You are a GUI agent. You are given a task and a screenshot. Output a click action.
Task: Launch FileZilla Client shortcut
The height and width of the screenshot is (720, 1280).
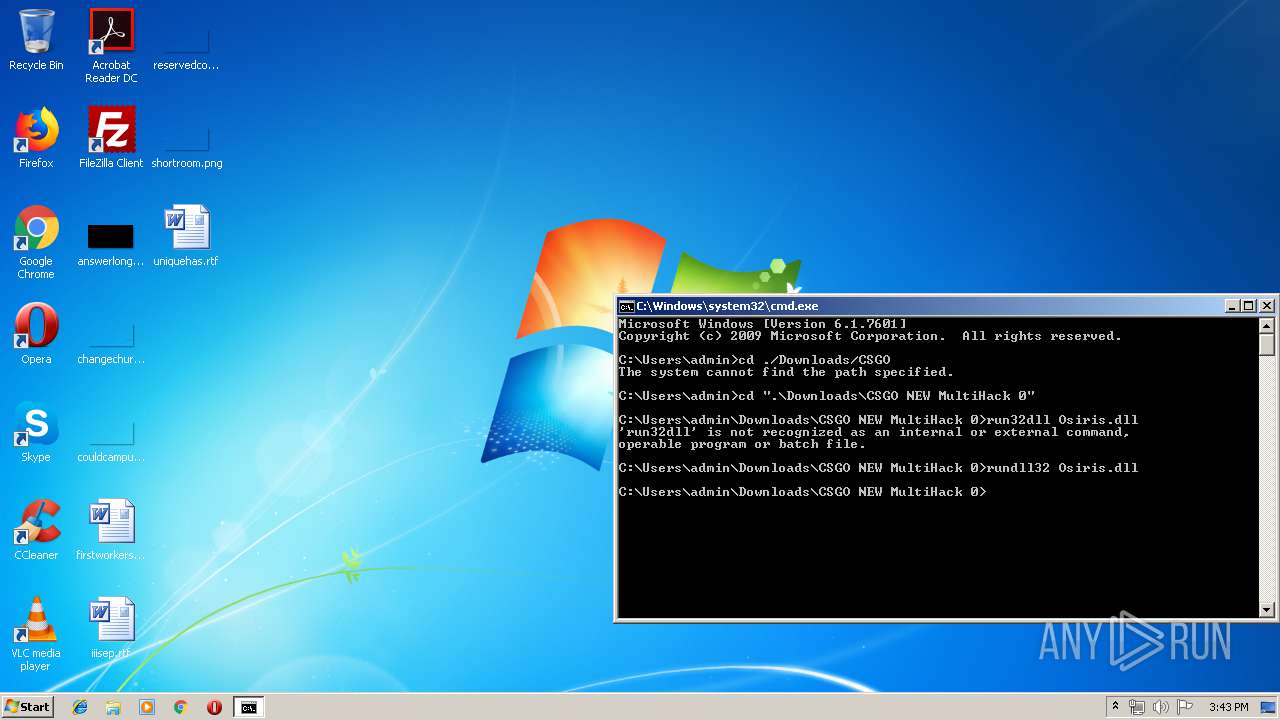pyautogui.click(x=111, y=138)
